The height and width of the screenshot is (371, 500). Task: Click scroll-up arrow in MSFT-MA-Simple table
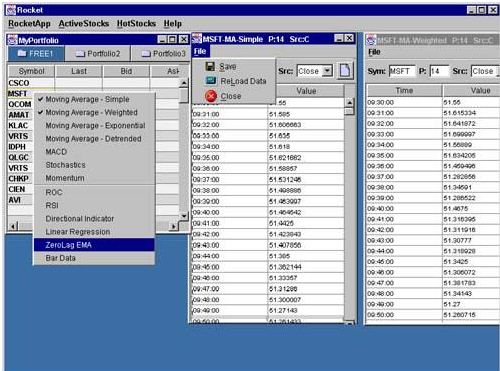[349, 102]
